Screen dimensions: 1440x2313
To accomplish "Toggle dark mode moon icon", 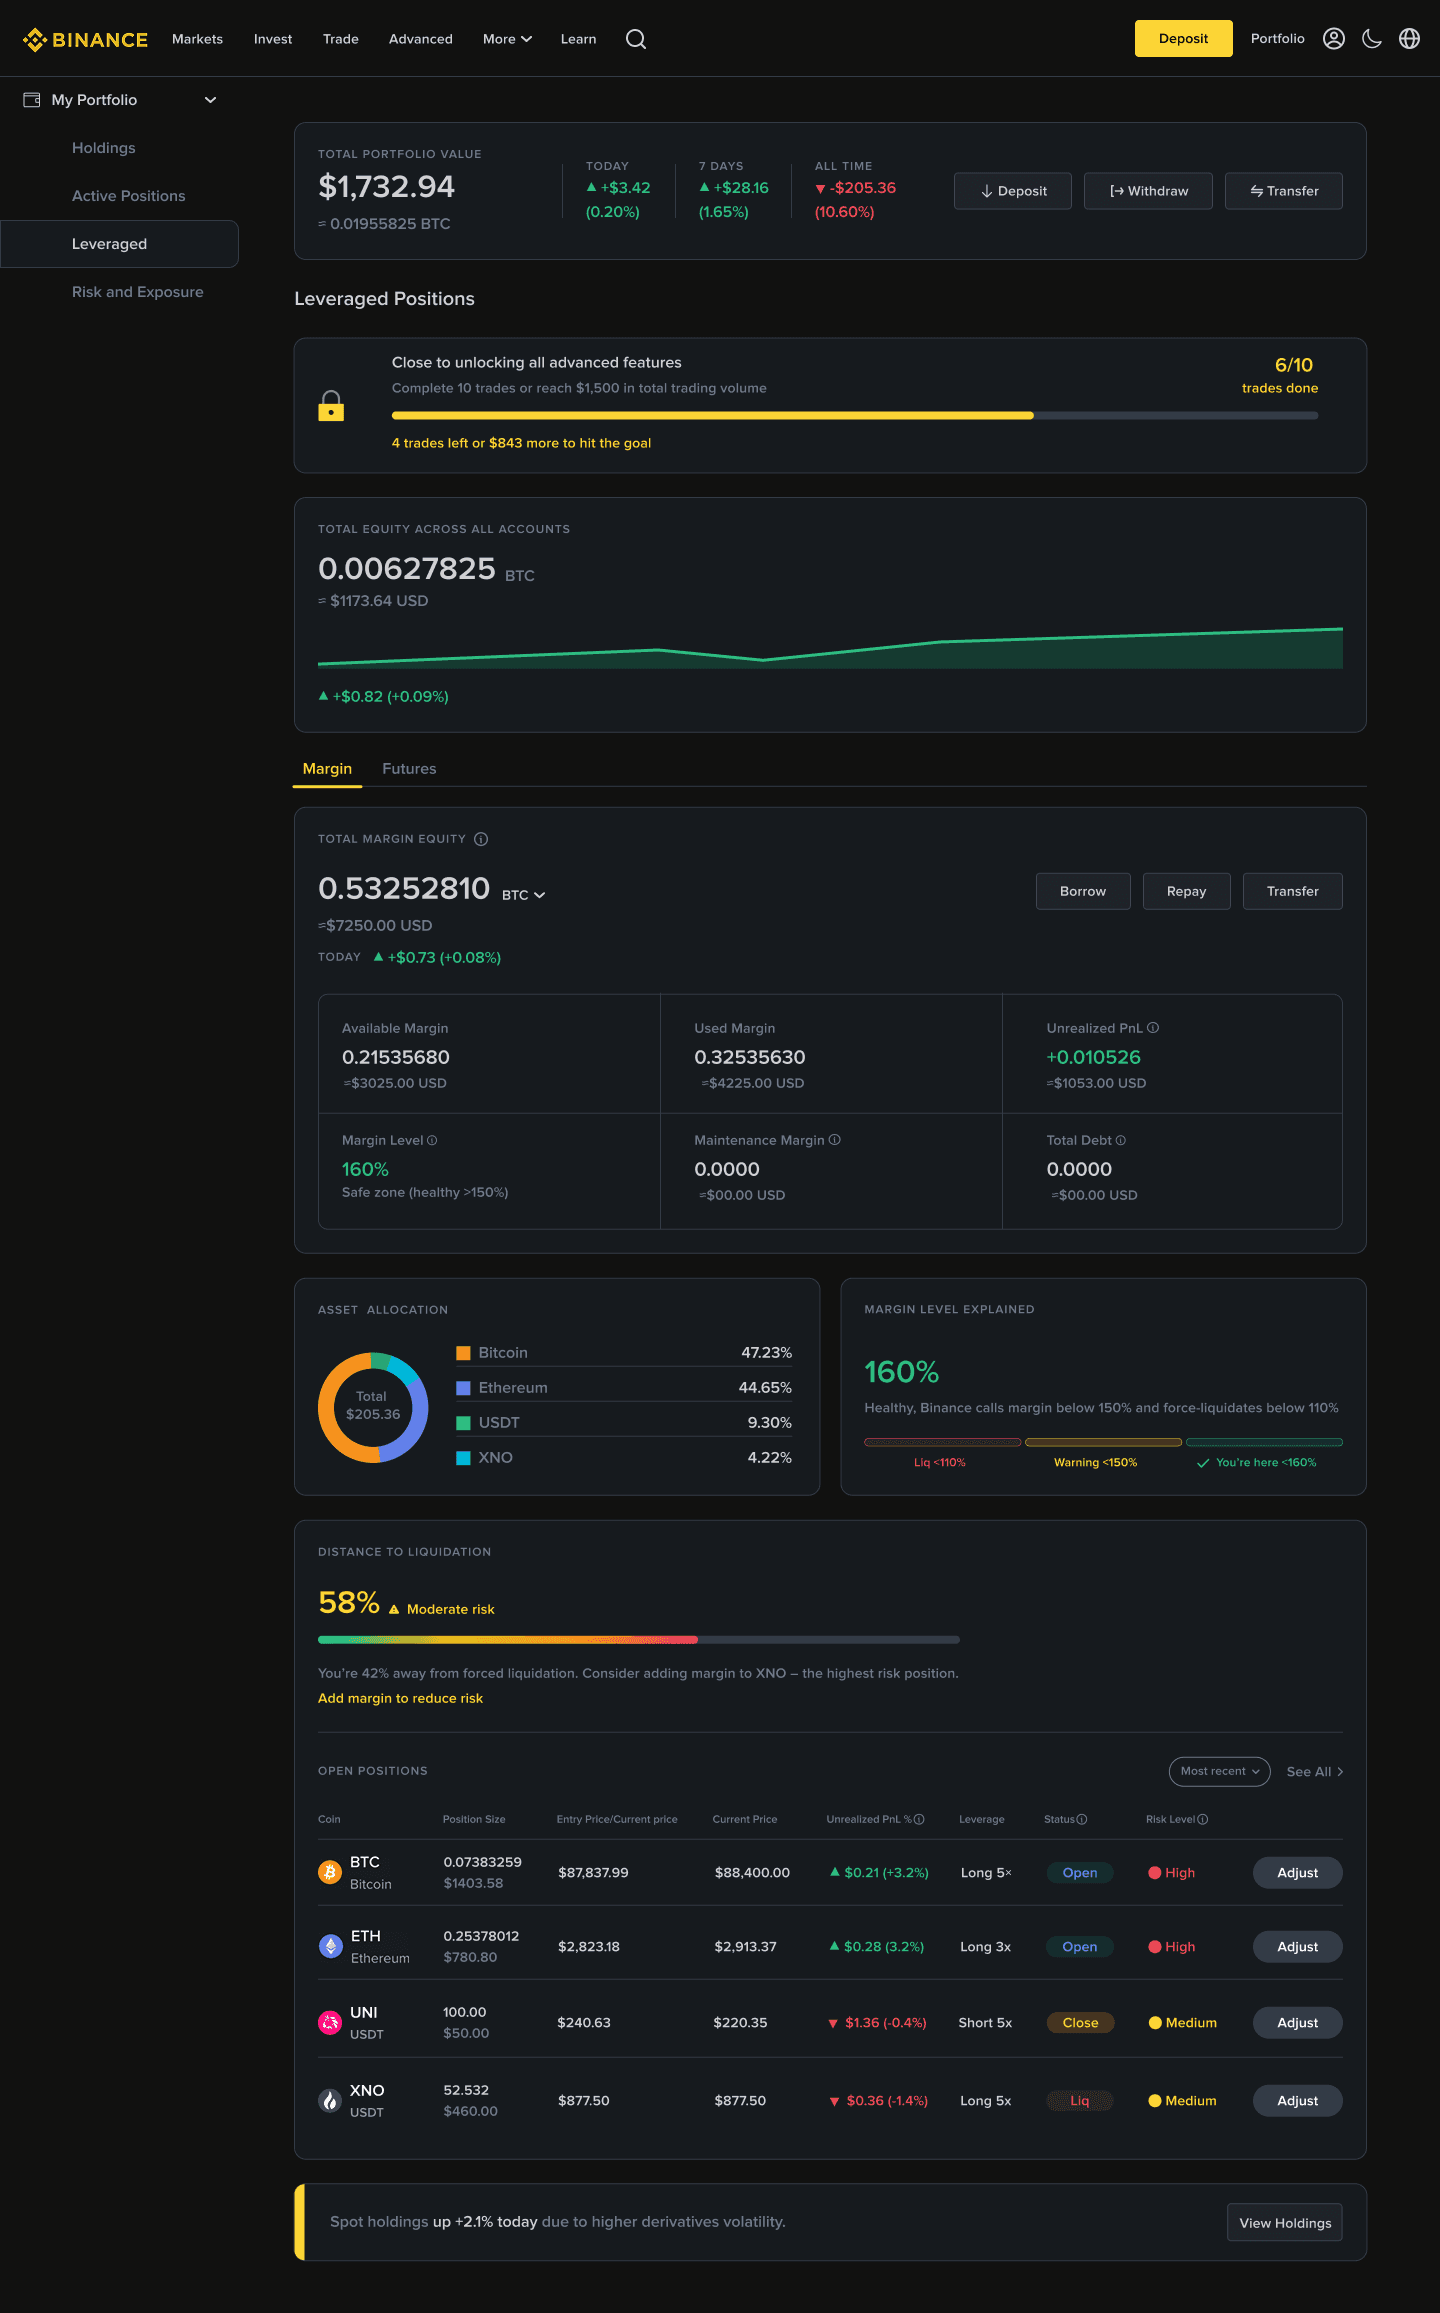I will tap(1372, 39).
